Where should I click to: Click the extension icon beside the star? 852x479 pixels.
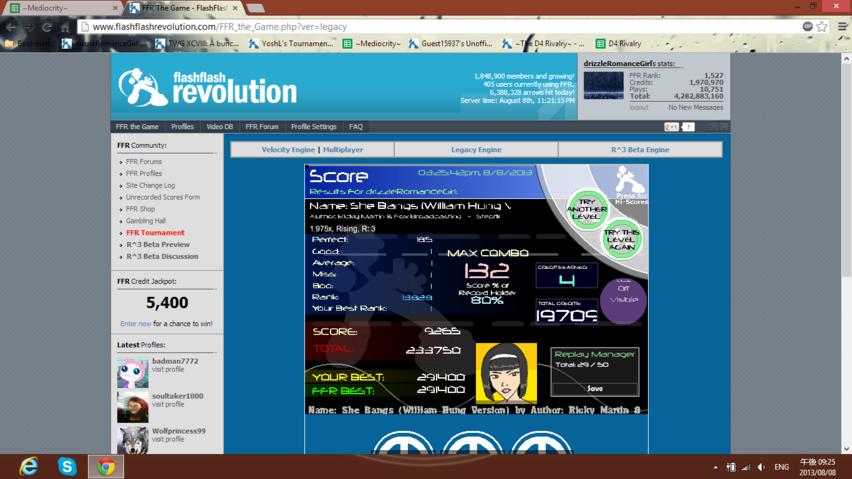pos(807,27)
